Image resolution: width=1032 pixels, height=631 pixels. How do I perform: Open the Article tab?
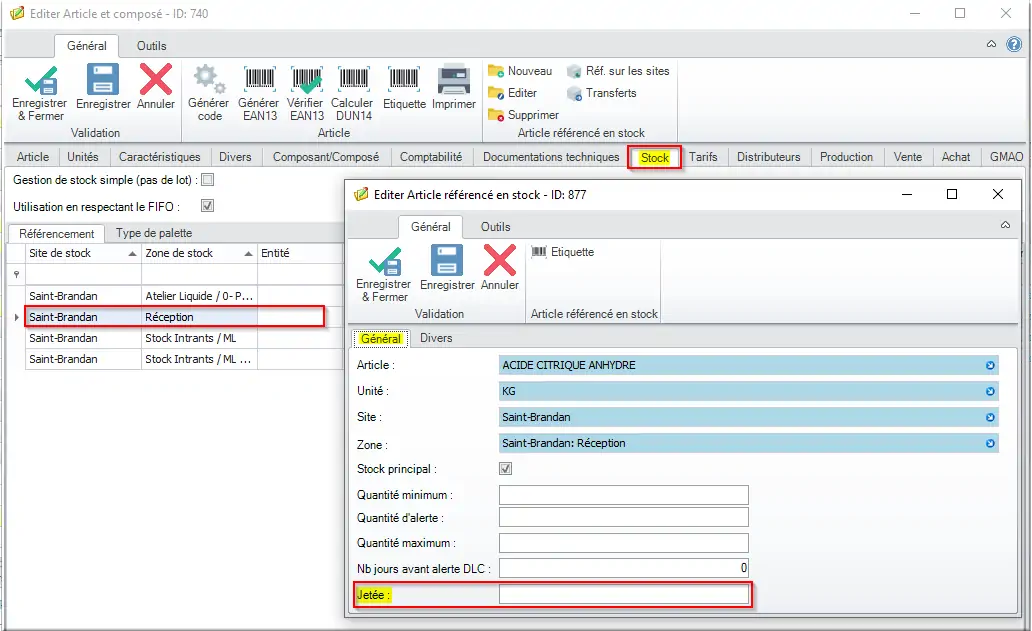pyautogui.click(x=33, y=157)
